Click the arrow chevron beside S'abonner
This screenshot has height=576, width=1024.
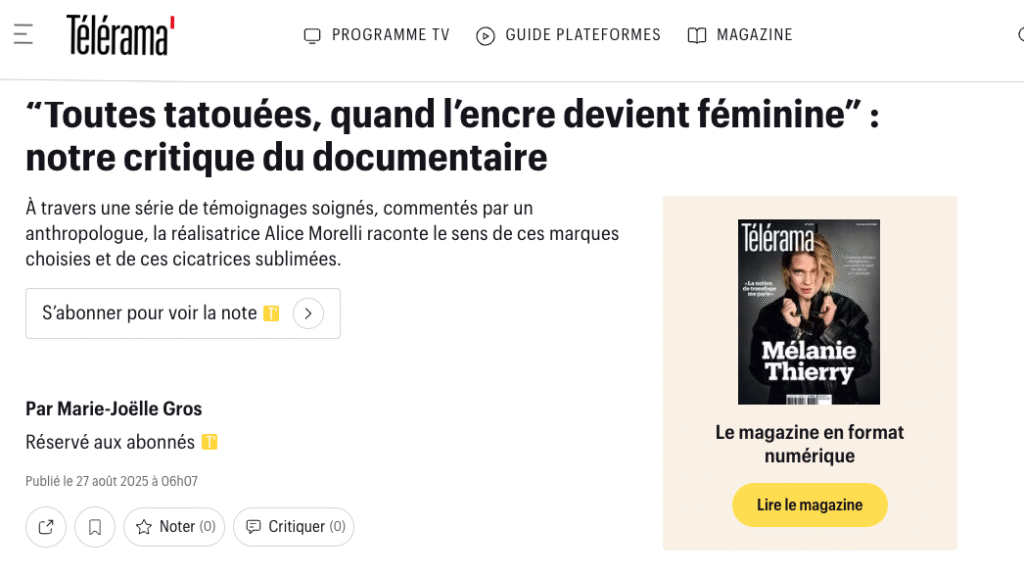tap(308, 313)
